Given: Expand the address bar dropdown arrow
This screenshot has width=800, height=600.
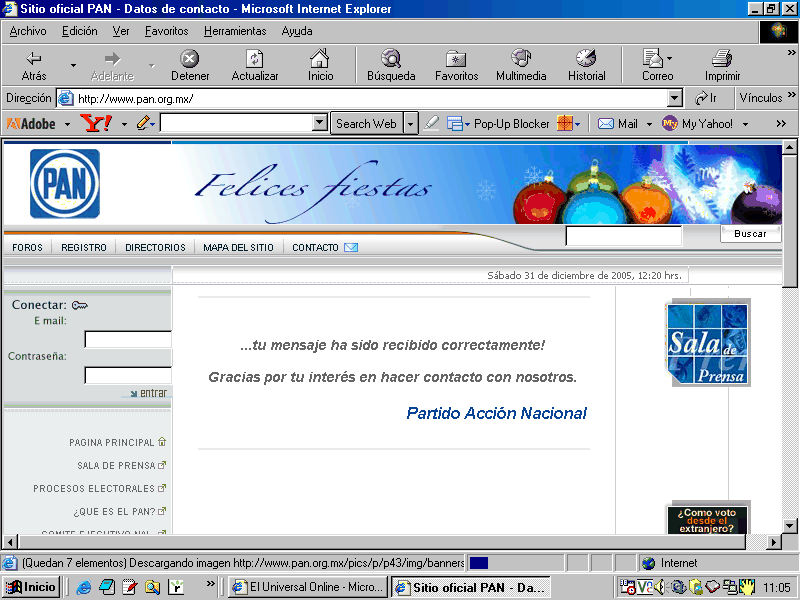Looking at the screenshot, I should pos(674,98).
